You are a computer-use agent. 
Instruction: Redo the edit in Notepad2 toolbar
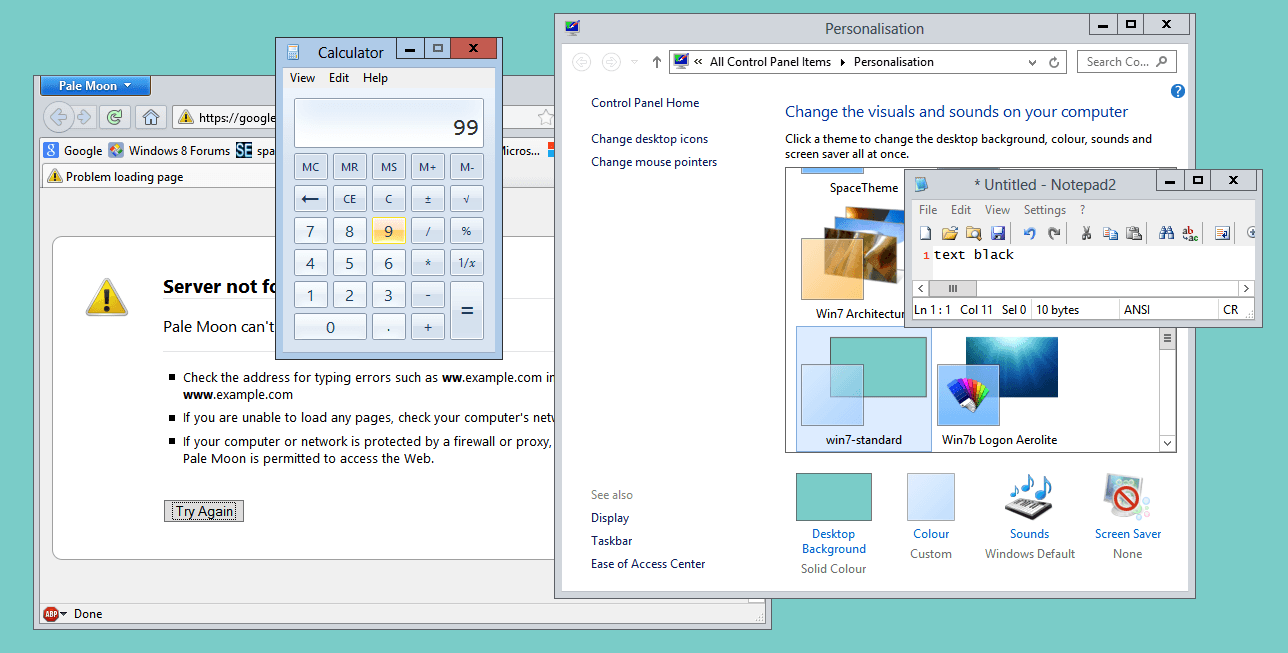[1054, 233]
